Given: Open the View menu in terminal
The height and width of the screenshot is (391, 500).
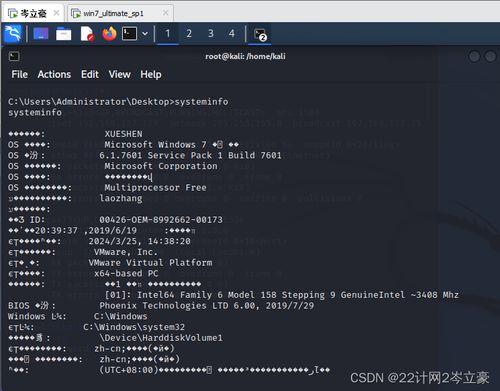Looking at the screenshot, I should [x=119, y=74].
